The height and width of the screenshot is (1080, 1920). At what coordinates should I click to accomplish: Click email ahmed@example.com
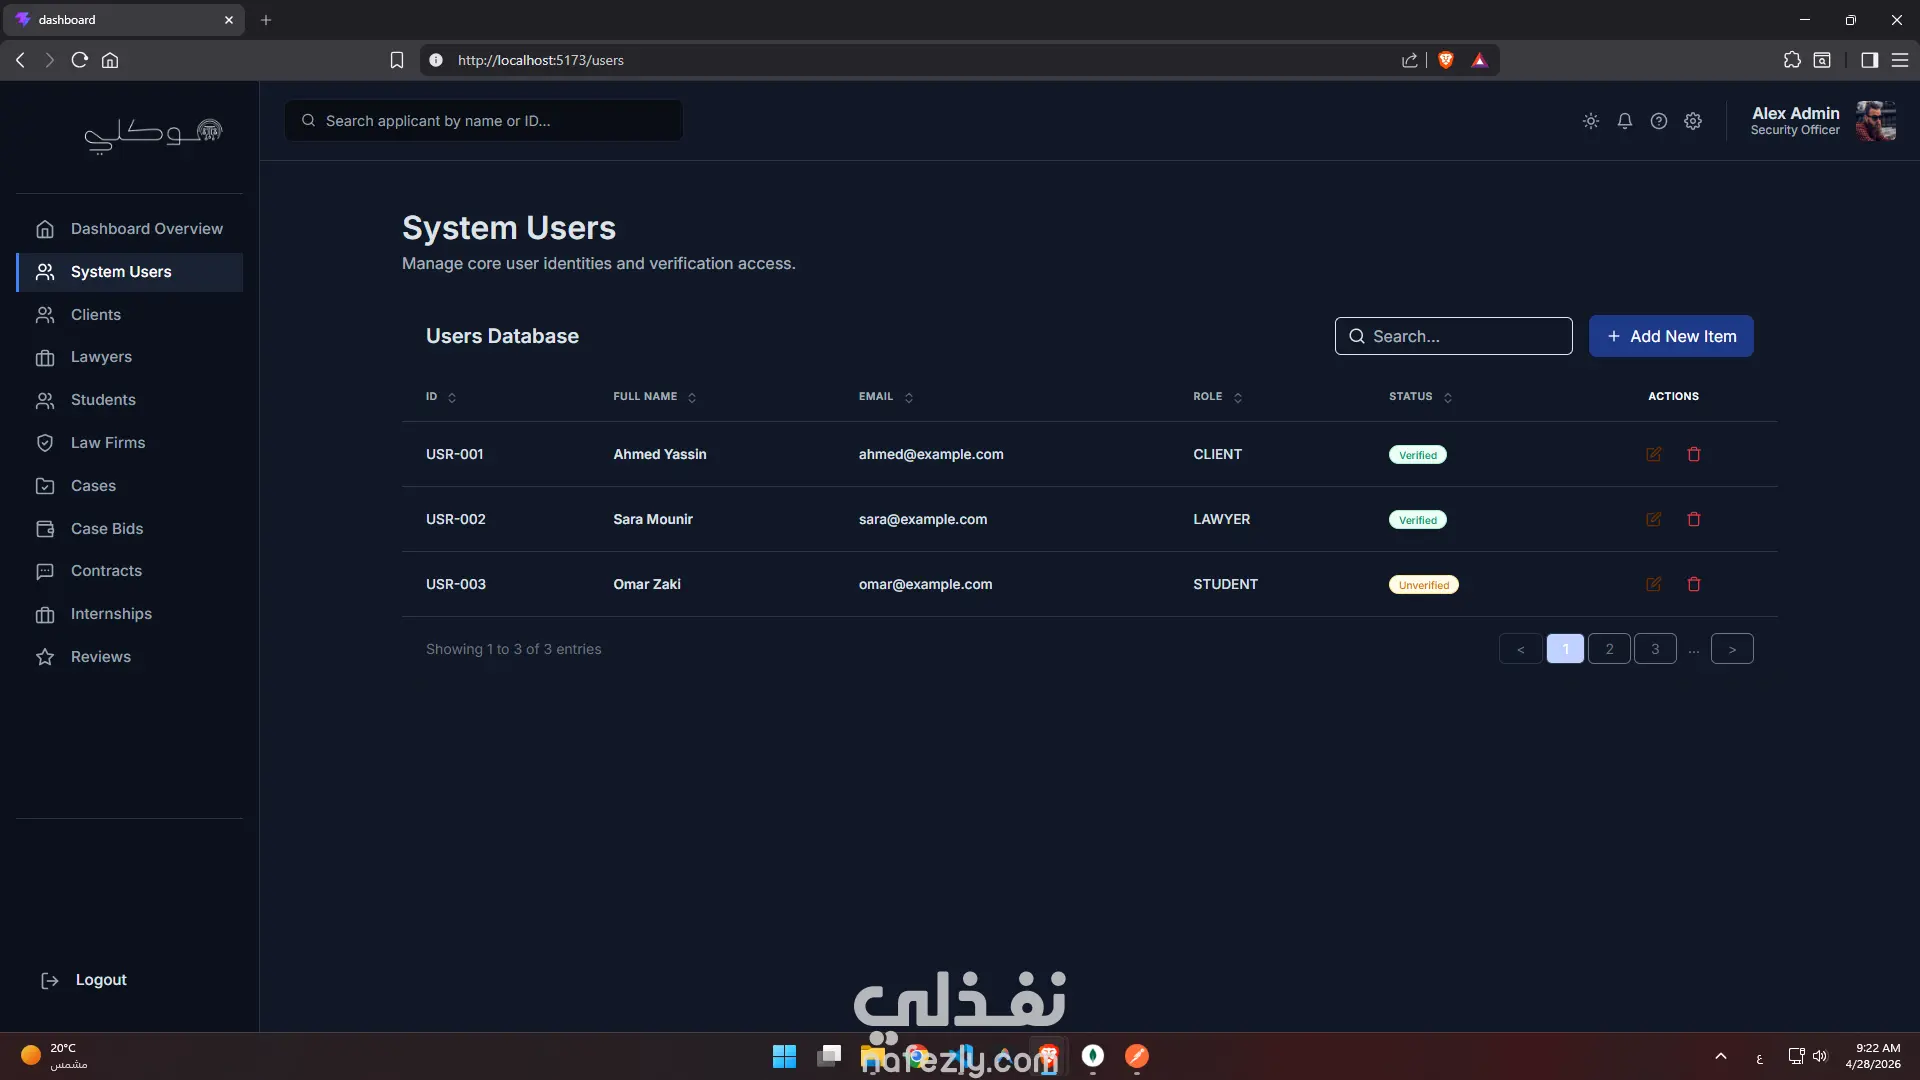[x=931, y=454]
